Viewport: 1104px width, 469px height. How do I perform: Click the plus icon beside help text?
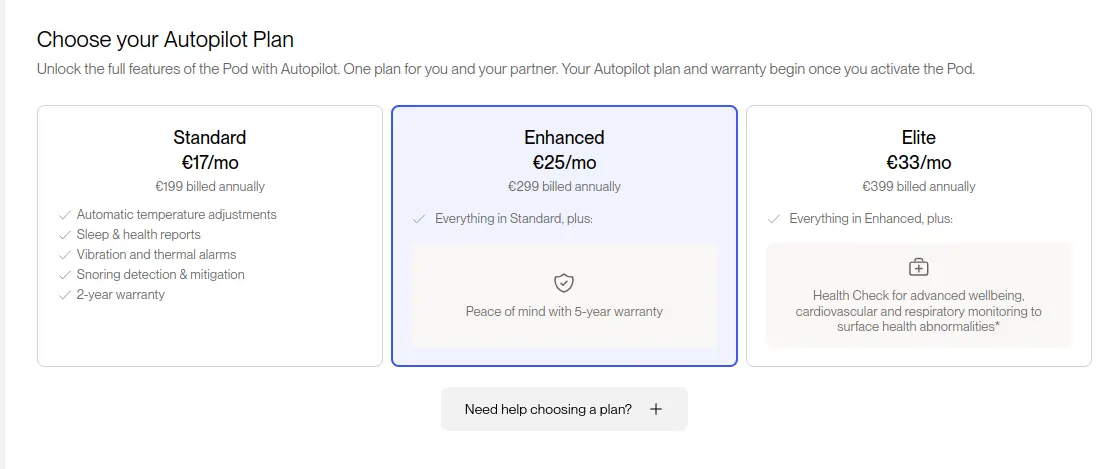[656, 409]
